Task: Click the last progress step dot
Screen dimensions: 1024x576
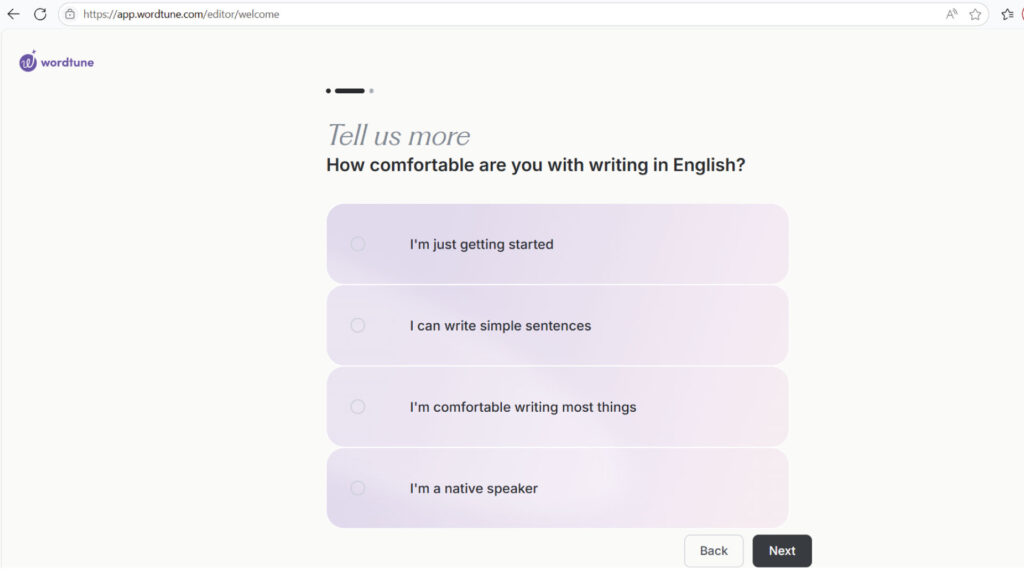Action: pyautogui.click(x=372, y=91)
